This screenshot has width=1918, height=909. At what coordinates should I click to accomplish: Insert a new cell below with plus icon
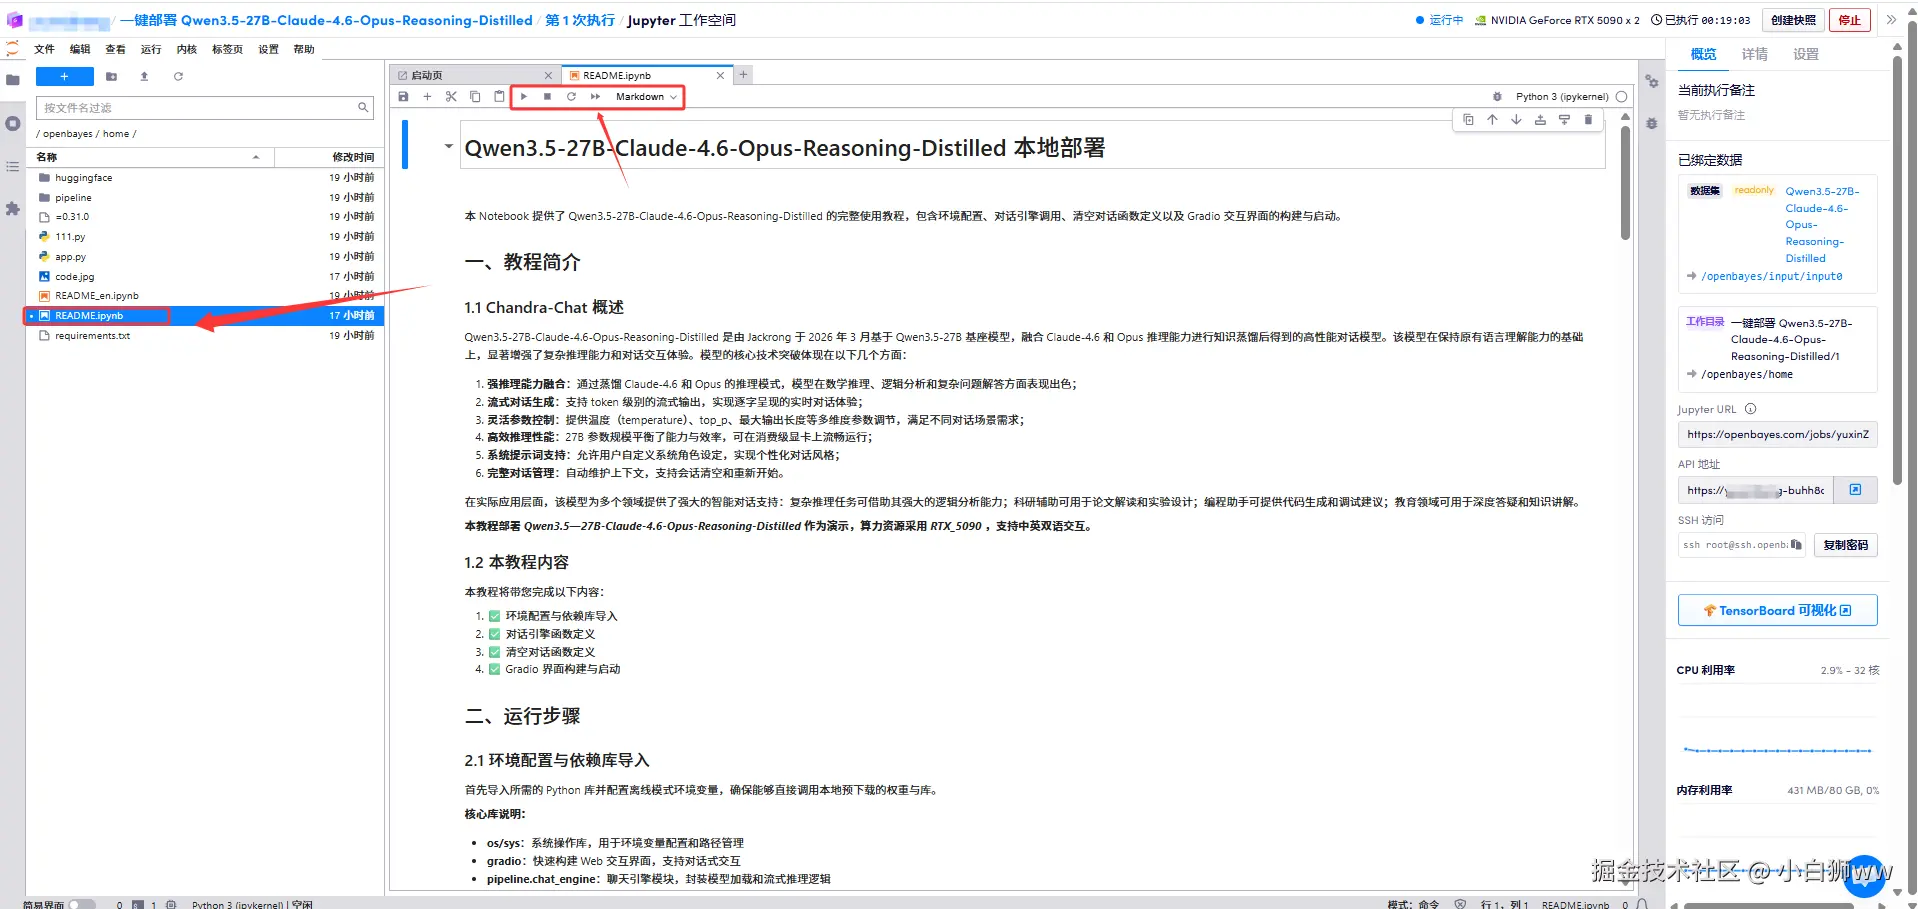[x=427, y=97]
